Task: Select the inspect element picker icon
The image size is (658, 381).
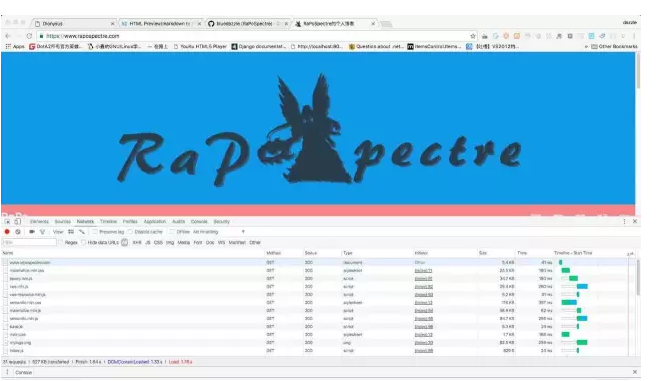Action: 7,222
